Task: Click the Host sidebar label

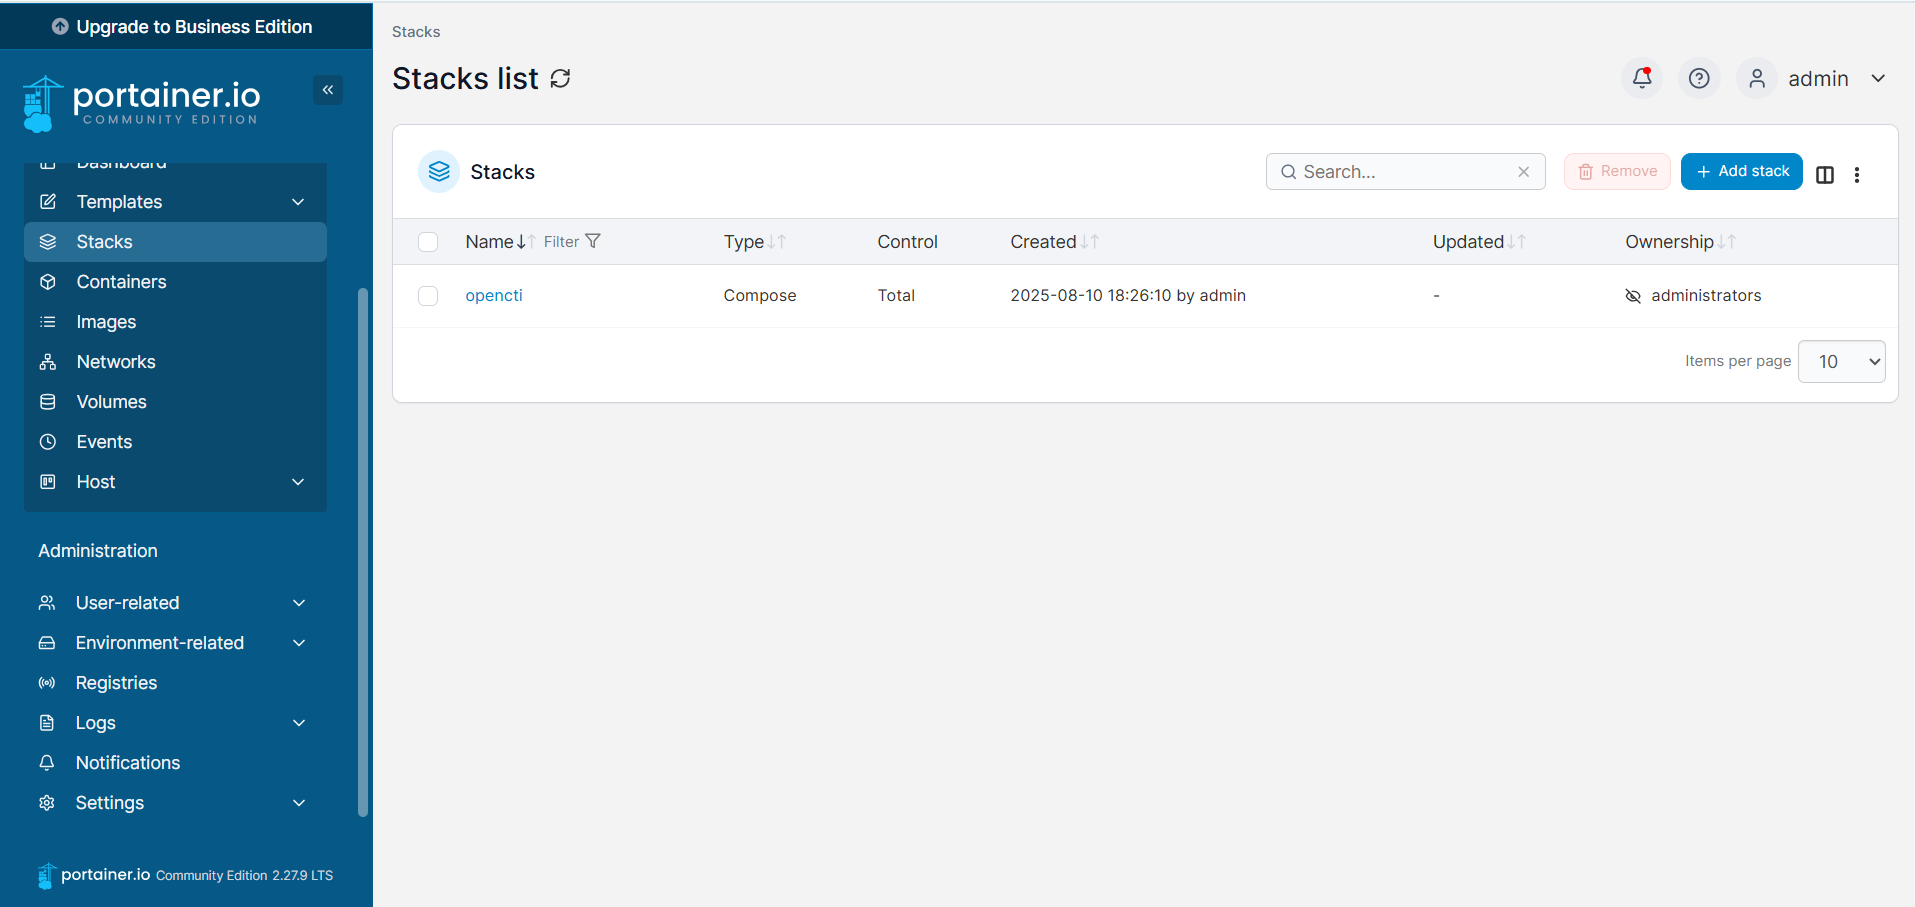Action: coord(96,482)
